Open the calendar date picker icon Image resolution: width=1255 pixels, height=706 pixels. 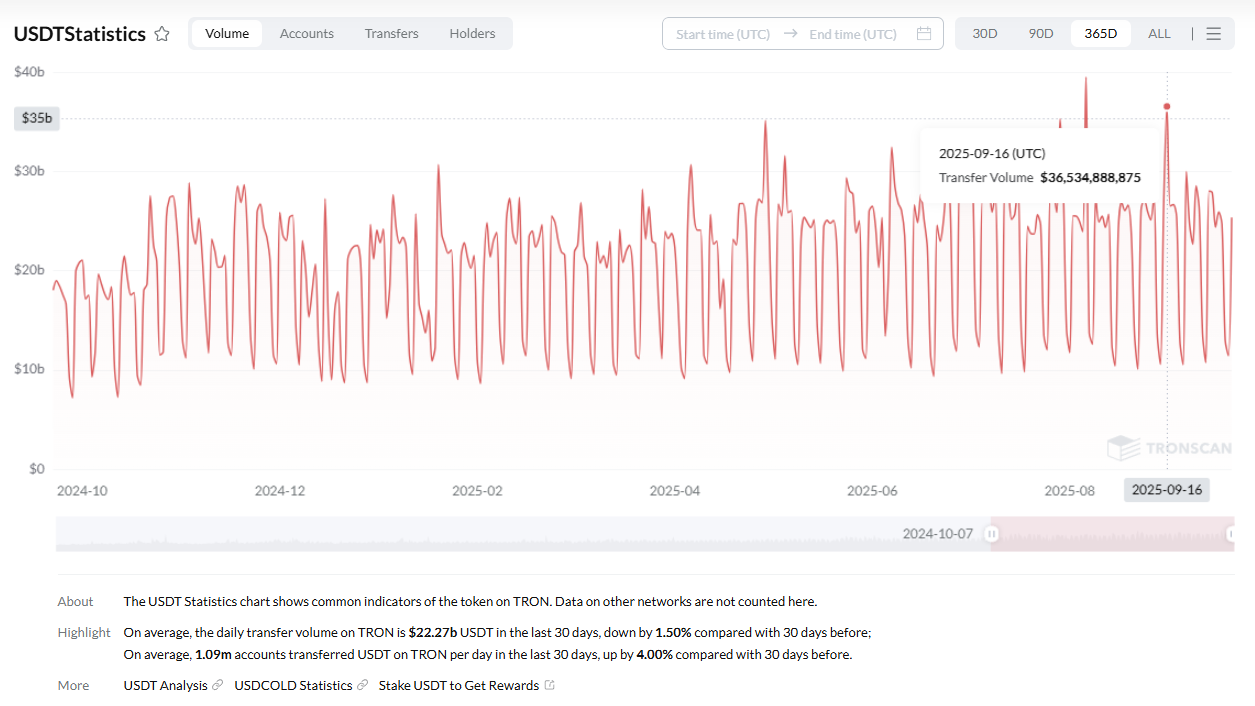(924, 34)
